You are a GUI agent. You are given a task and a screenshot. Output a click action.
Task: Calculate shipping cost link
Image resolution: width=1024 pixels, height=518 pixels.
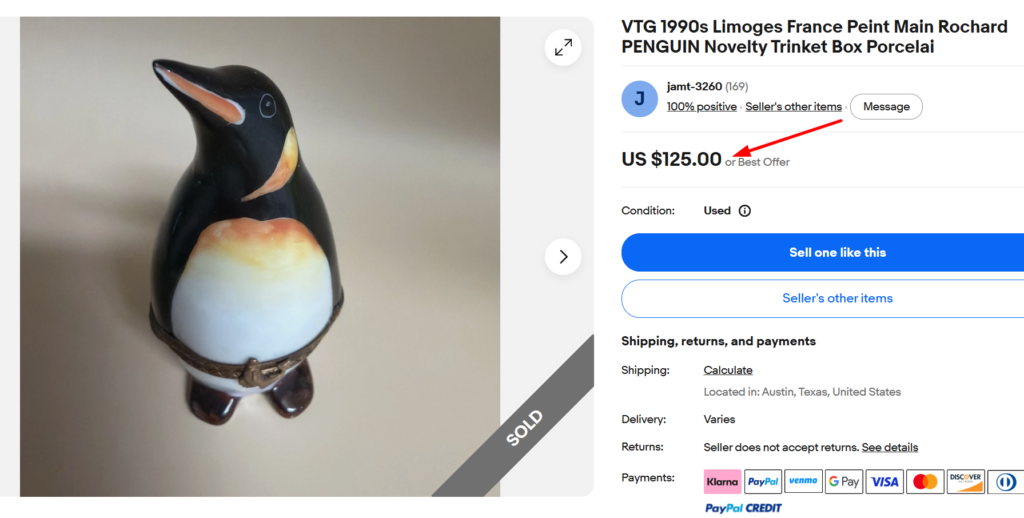coord(728,370)
